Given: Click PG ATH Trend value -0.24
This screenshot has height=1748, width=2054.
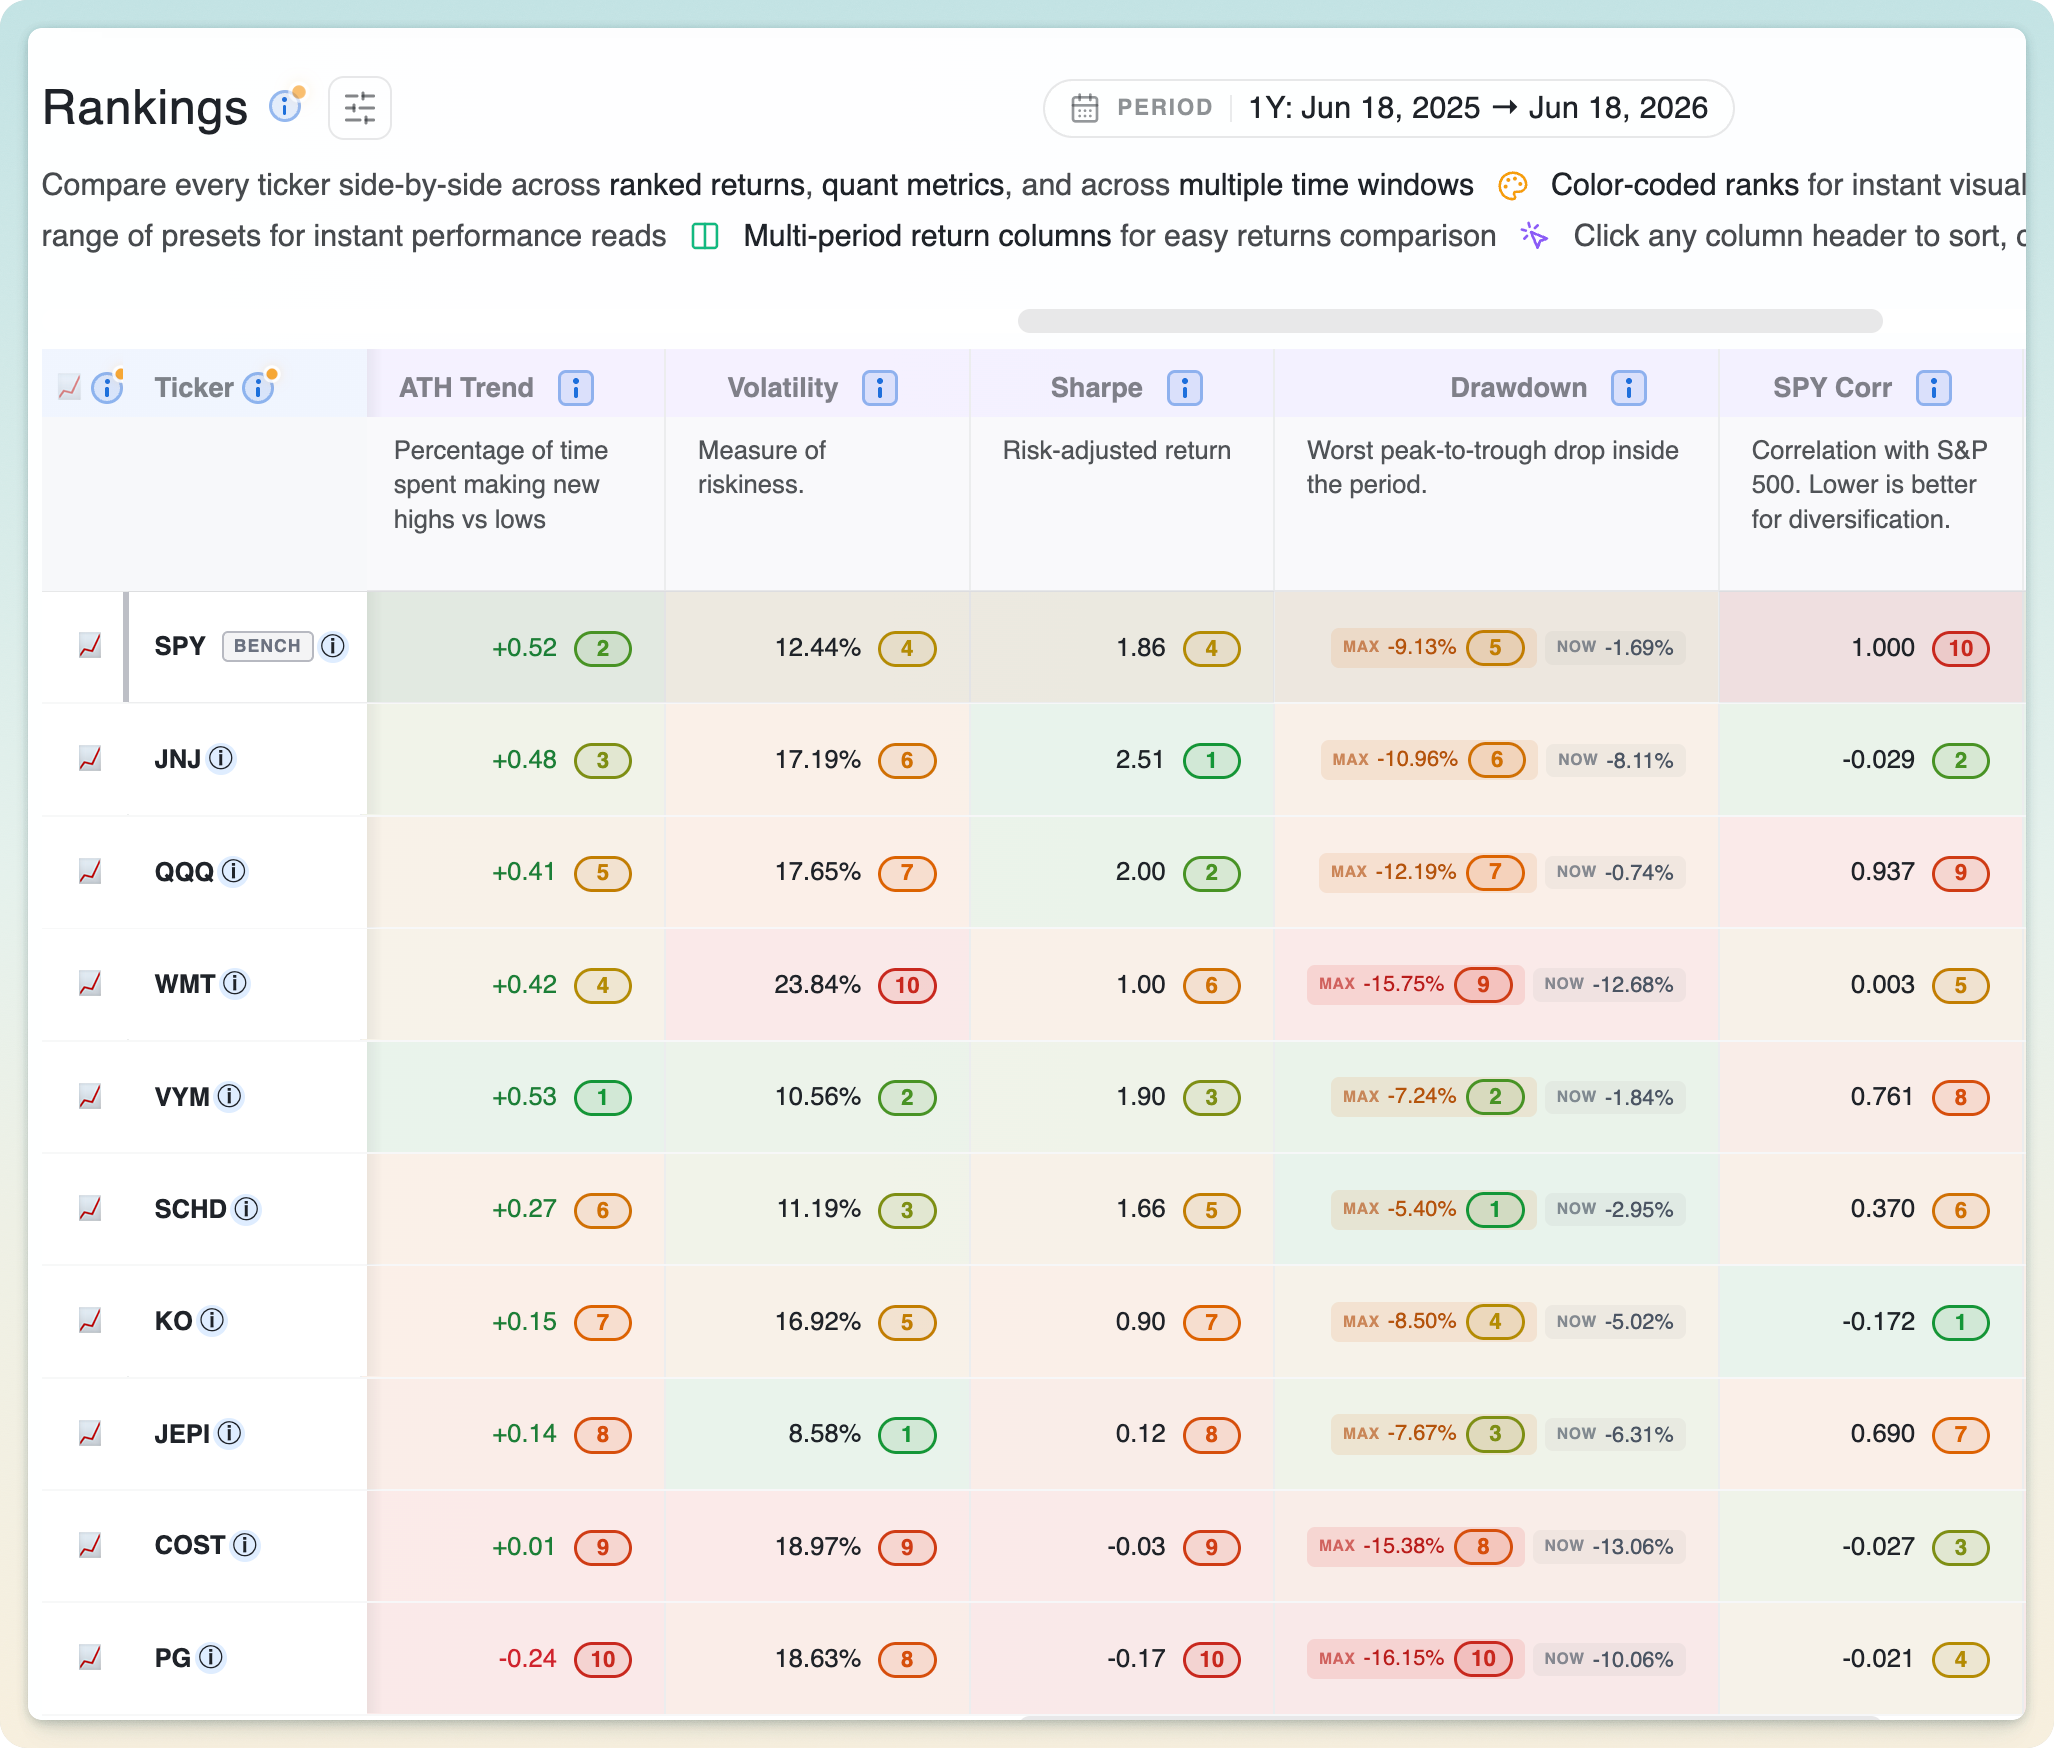Looking at the screenshot, I should coord(527,1659).
